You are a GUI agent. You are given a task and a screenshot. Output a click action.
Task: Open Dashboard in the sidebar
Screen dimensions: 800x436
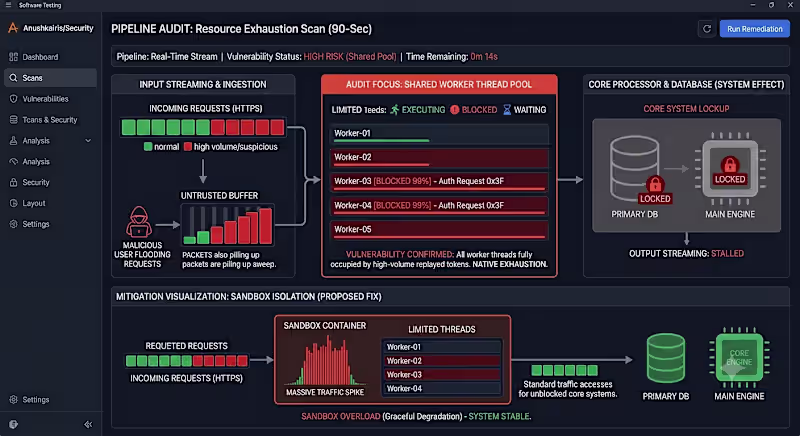(50, 57)
